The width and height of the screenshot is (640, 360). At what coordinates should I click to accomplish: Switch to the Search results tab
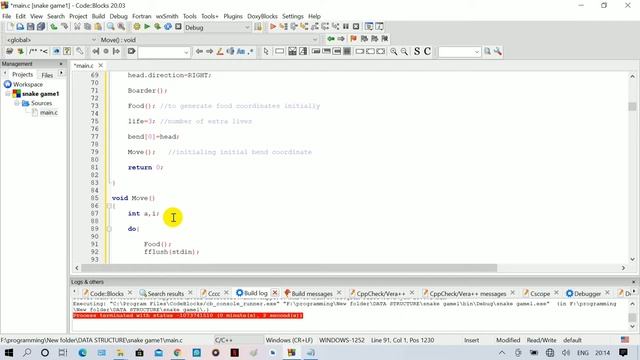point(165,293)
